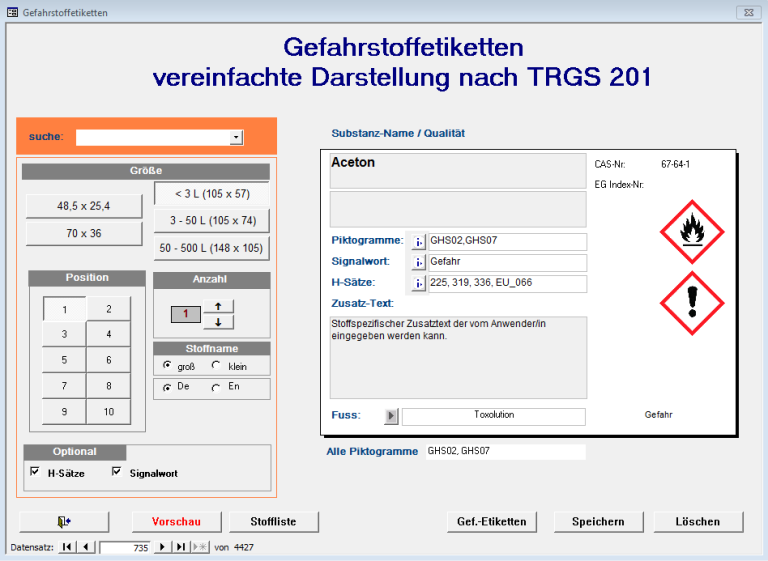This screenshot has width=768, height=561.
Task: Click the Fuss field showing Toxolution
Action: coord(494,416)
